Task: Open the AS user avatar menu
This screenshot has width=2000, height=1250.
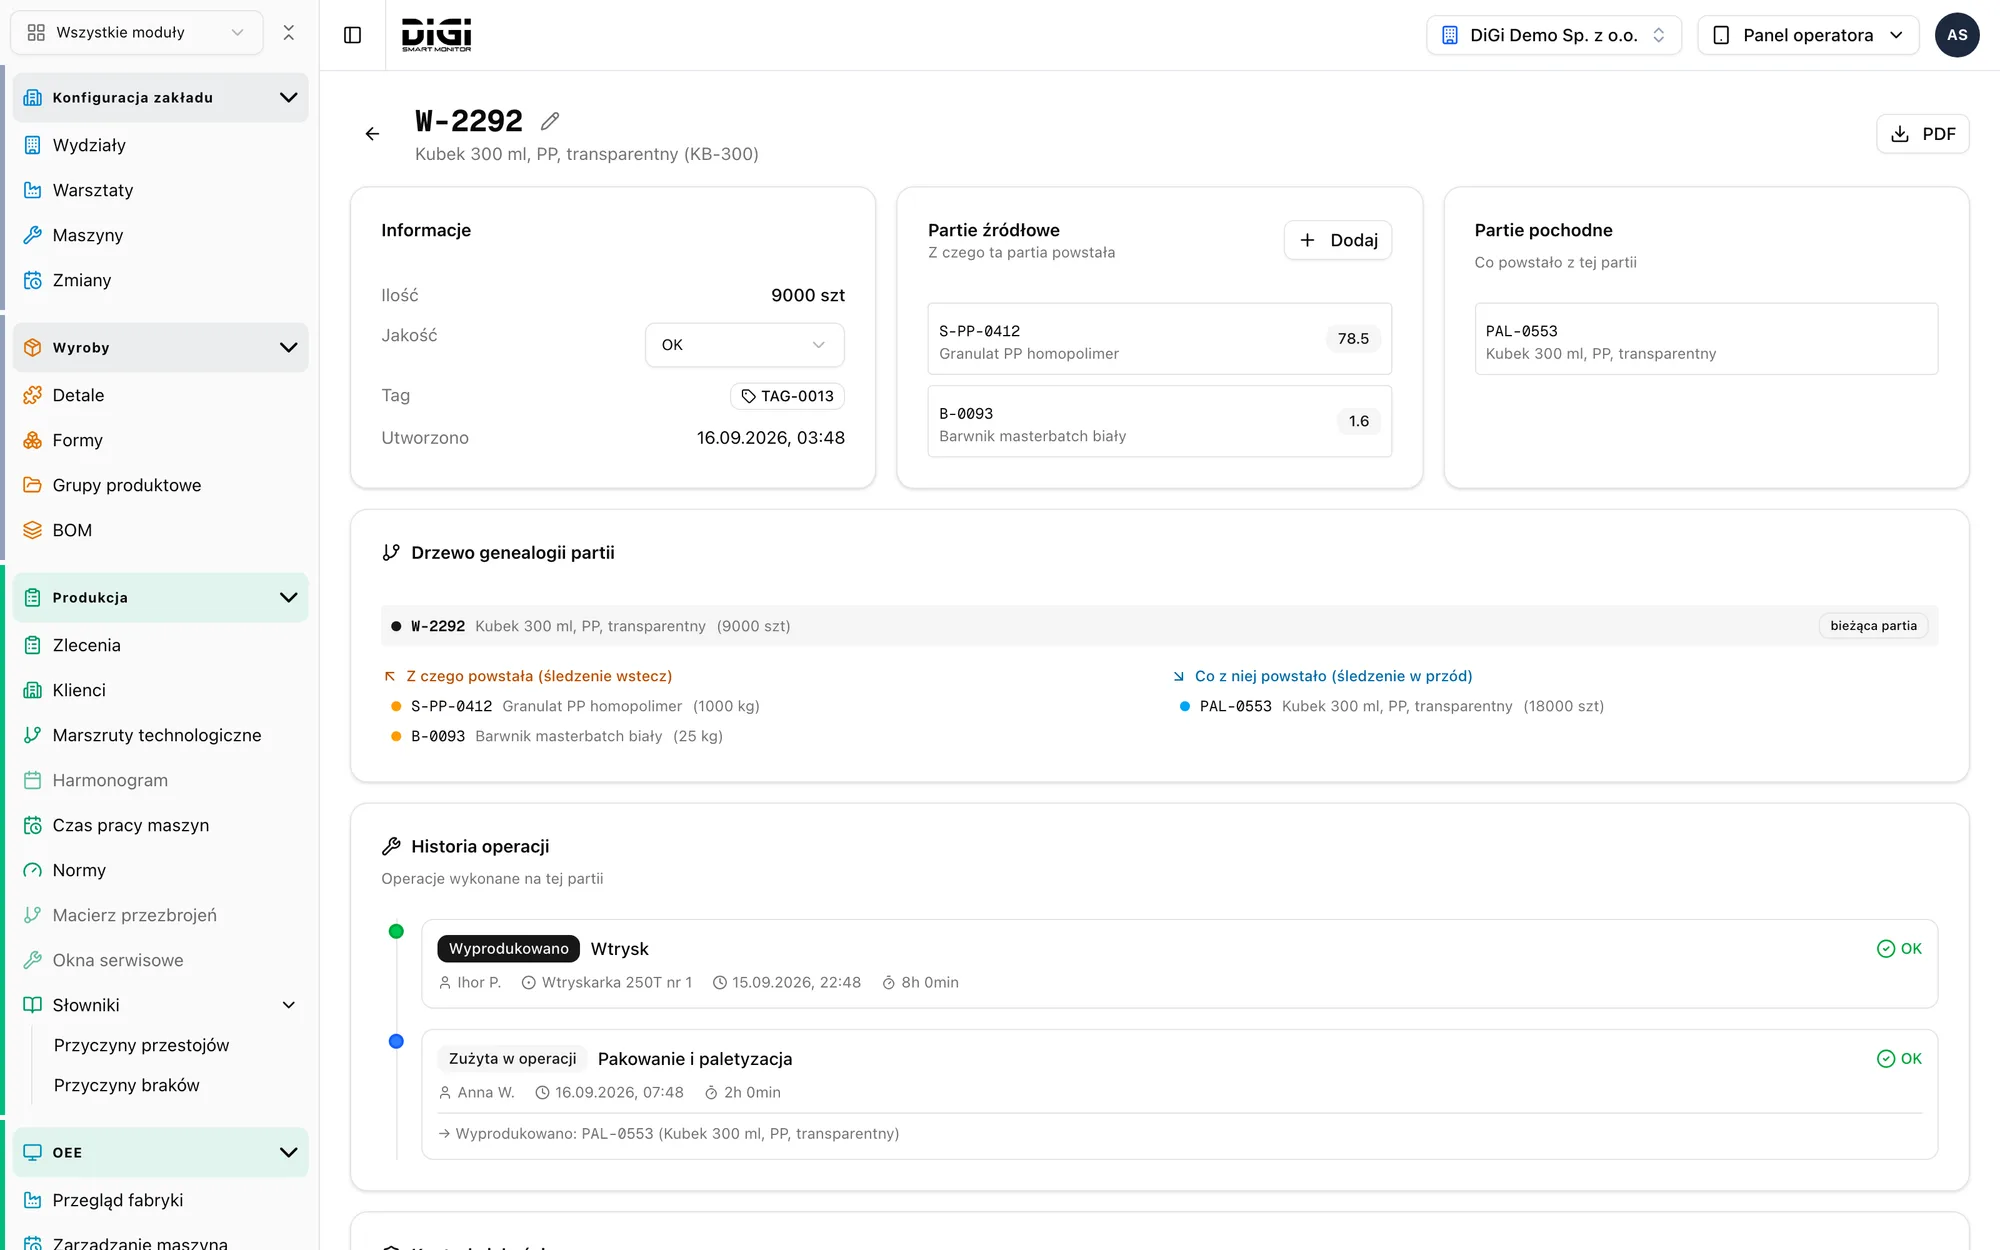Action: pyautogui.click(x=1957, y=35)
